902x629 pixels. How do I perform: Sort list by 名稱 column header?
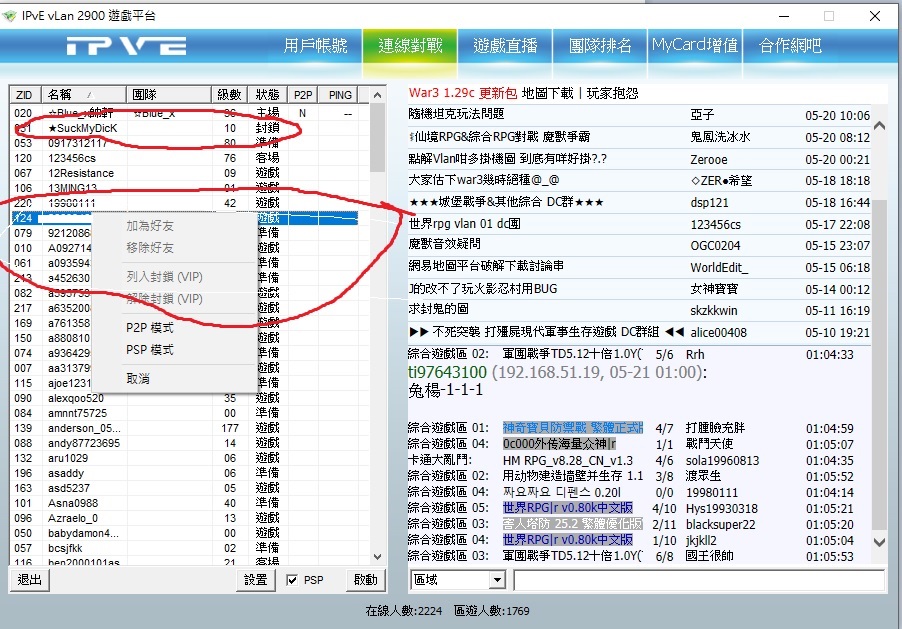pyautogui.click(x=84, y=94)
